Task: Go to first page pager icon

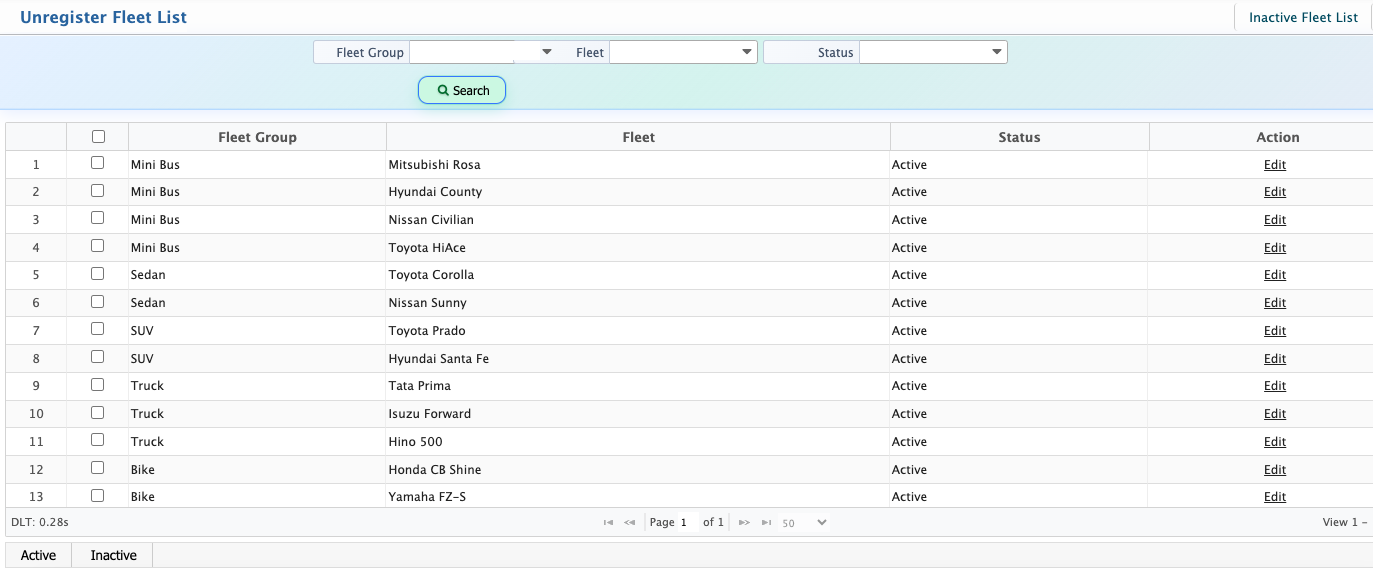Action: pos(608,522)
